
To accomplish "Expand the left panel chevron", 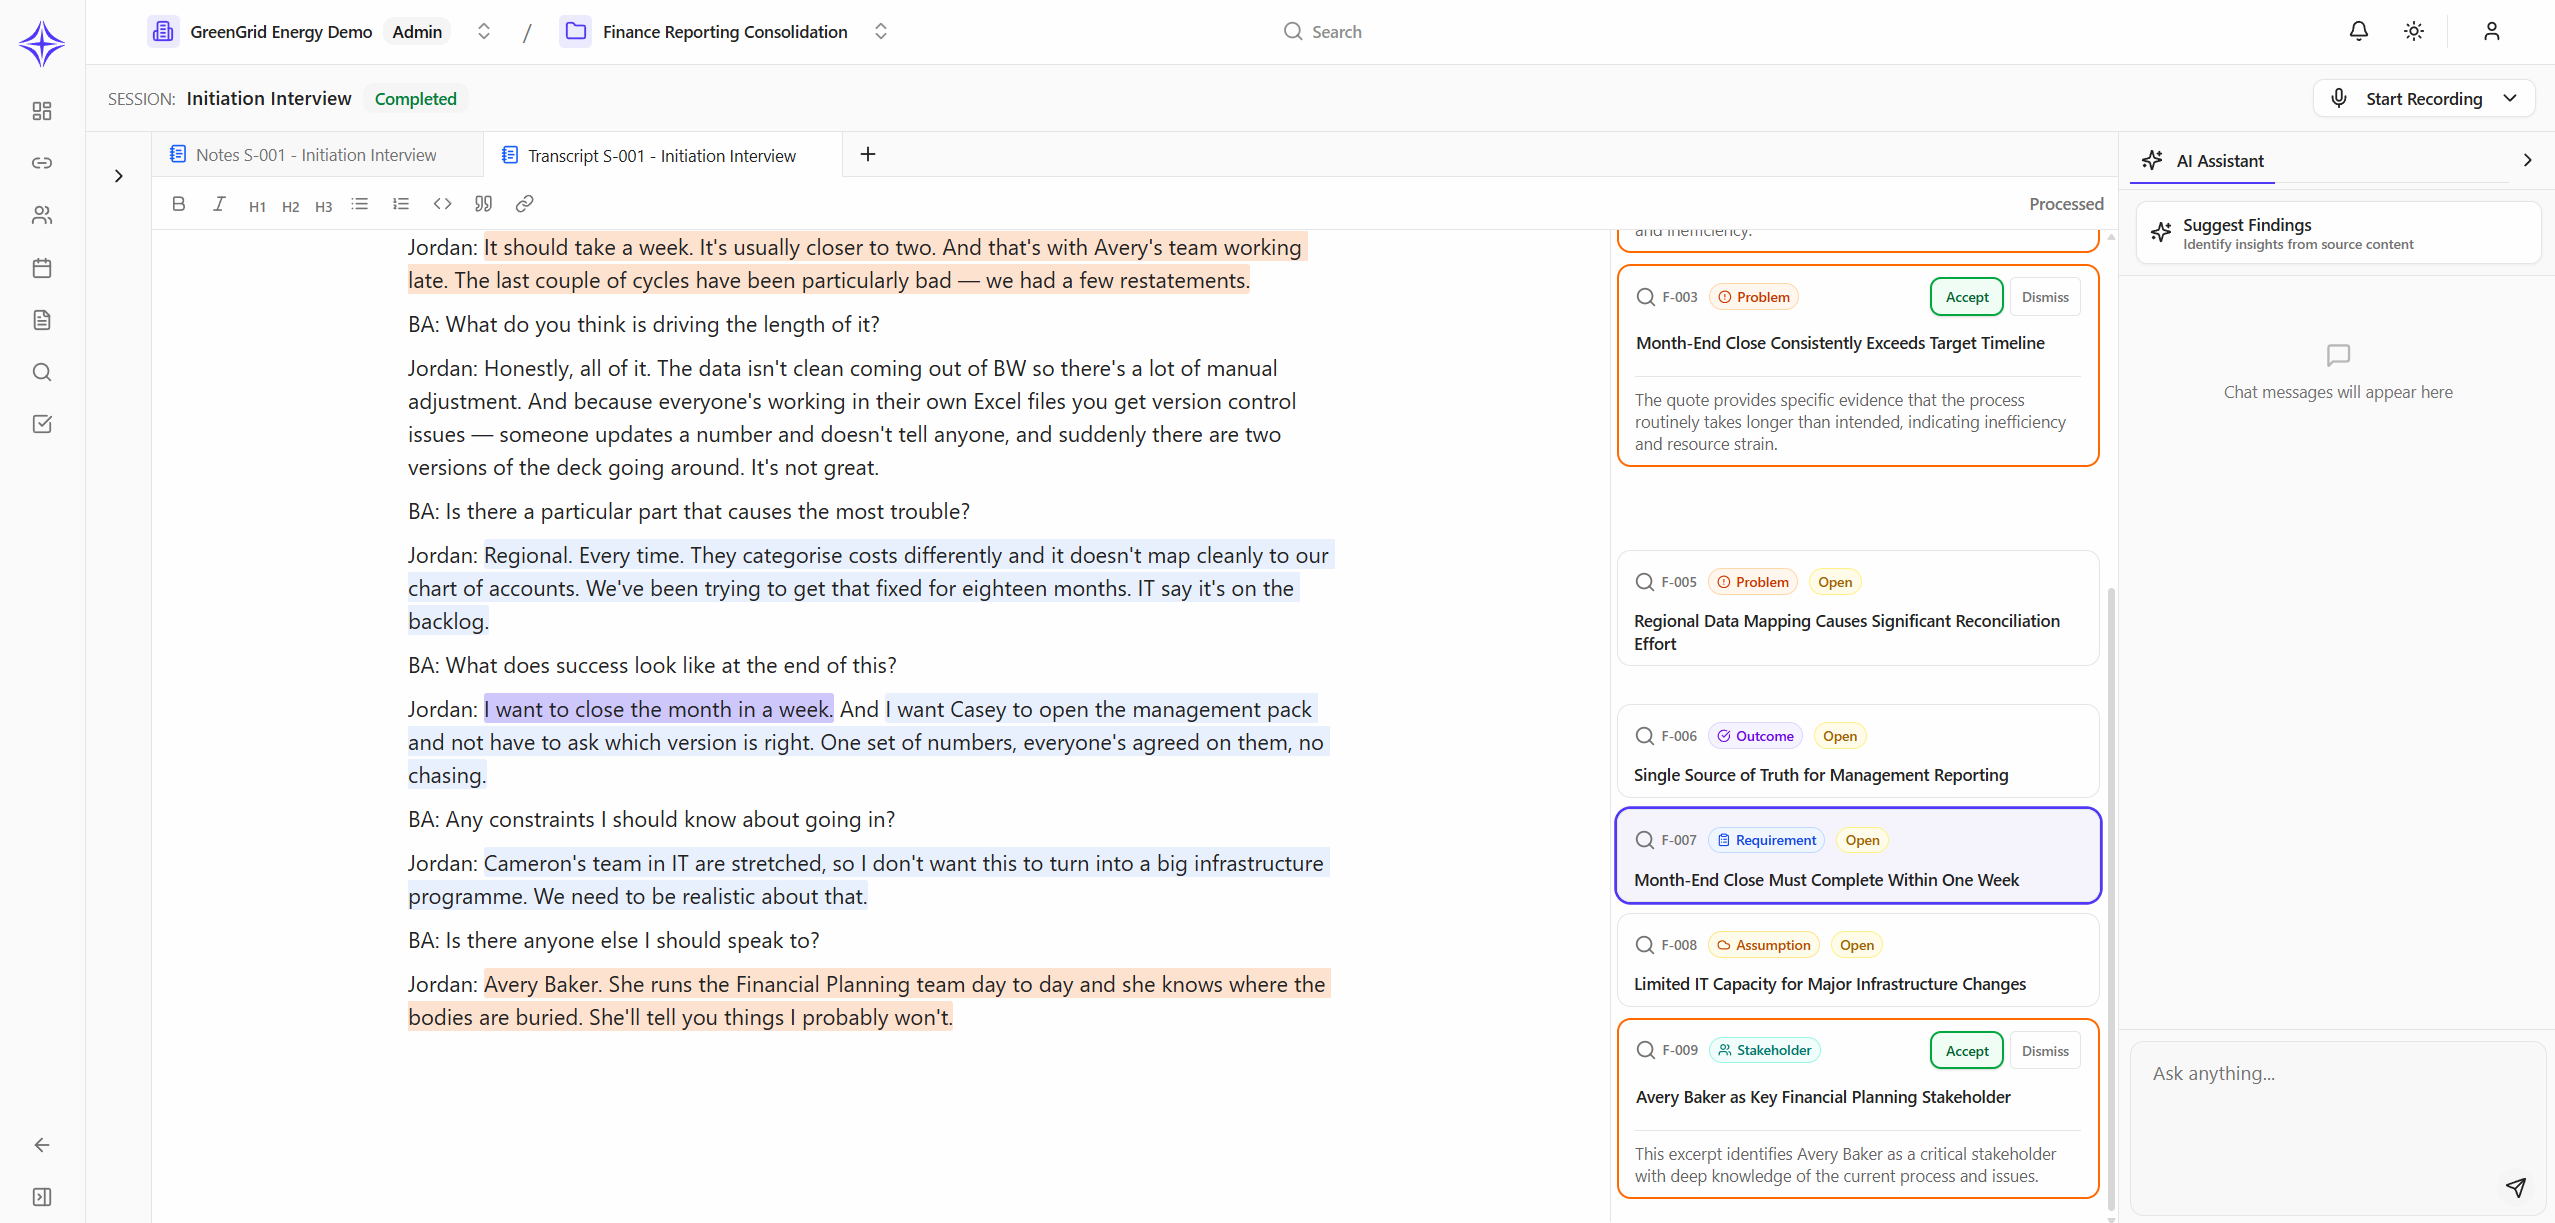I will [x=119, y=176].
